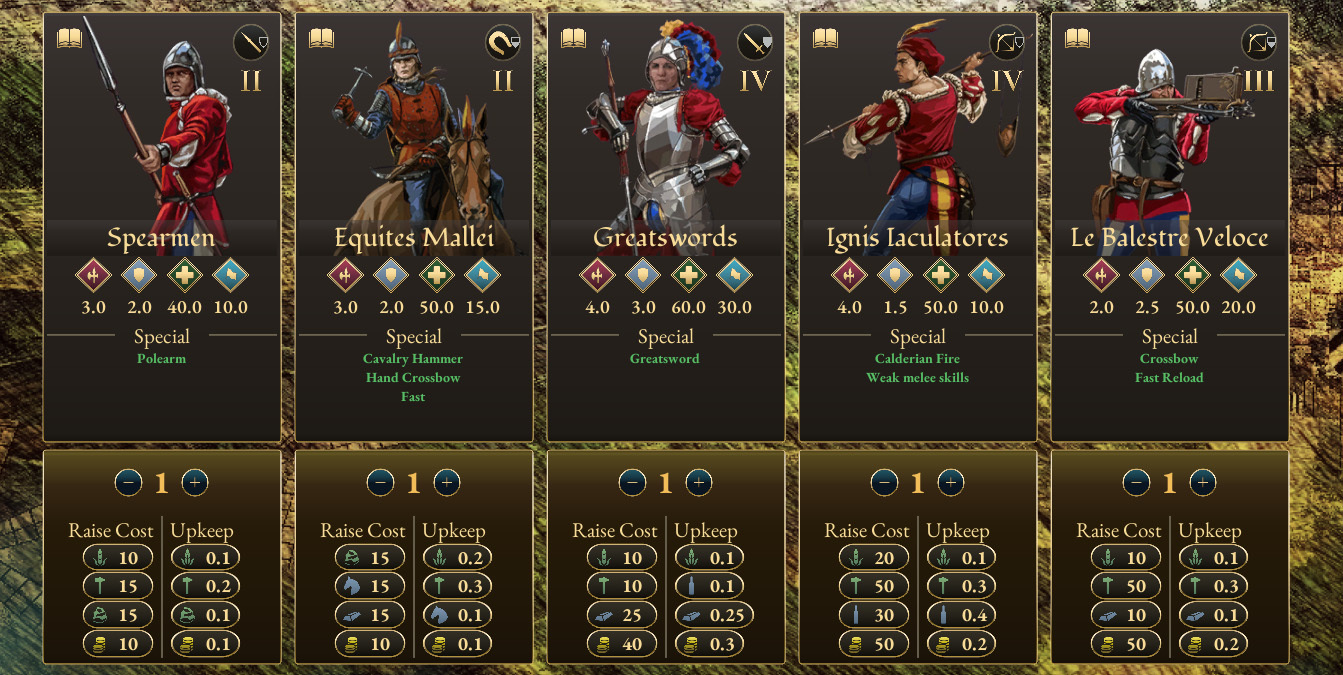Click the Calderian Fire special trait
Screen dimensions: 1343x675
point(918,358)
